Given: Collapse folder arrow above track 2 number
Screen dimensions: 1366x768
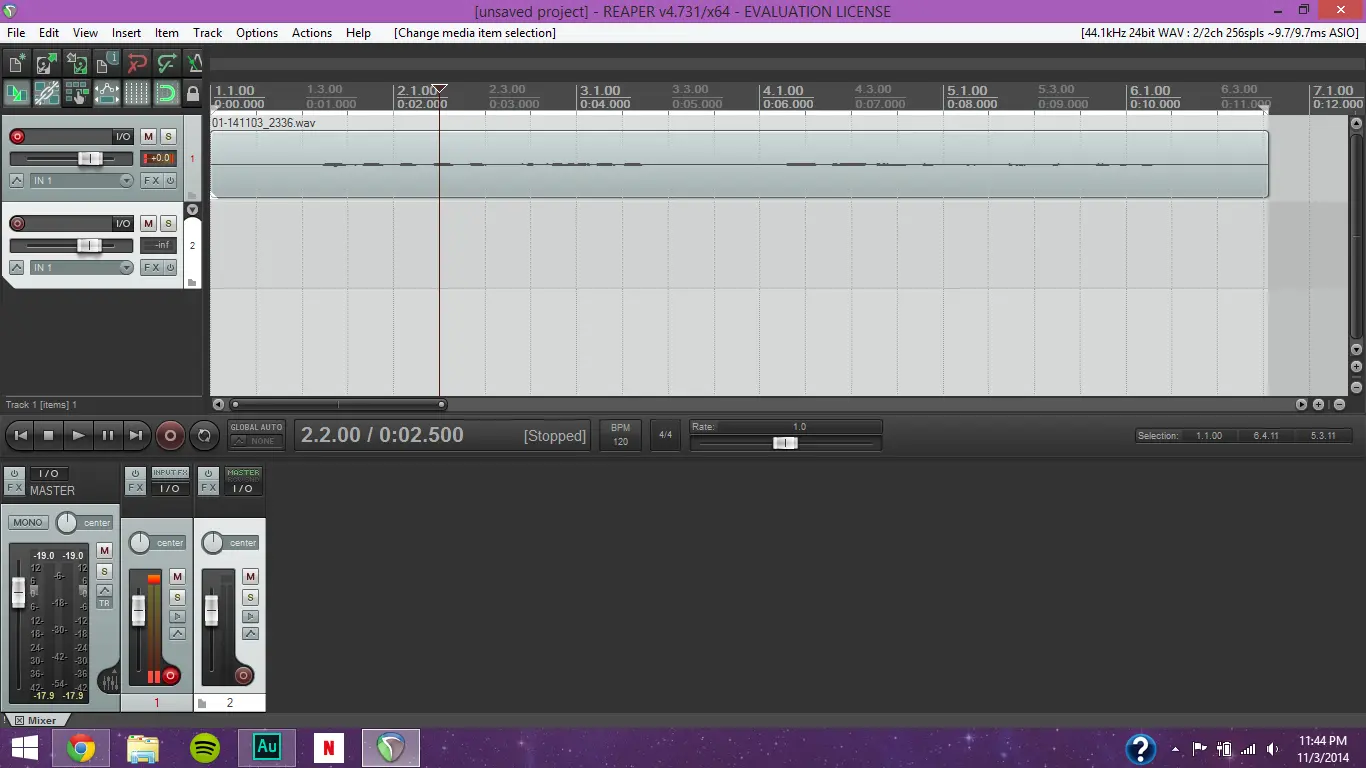Looking at the screenshot, I should tap(192, 209).
